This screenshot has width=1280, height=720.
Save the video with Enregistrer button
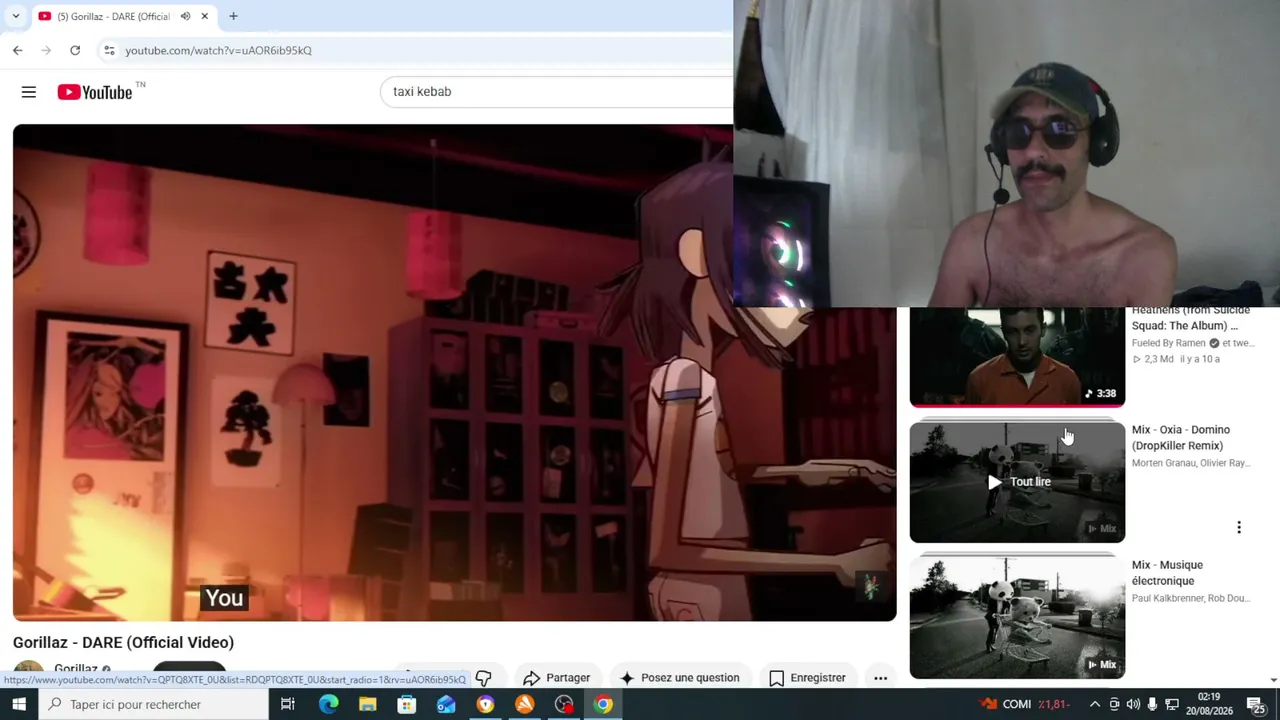tap(807, 678)
